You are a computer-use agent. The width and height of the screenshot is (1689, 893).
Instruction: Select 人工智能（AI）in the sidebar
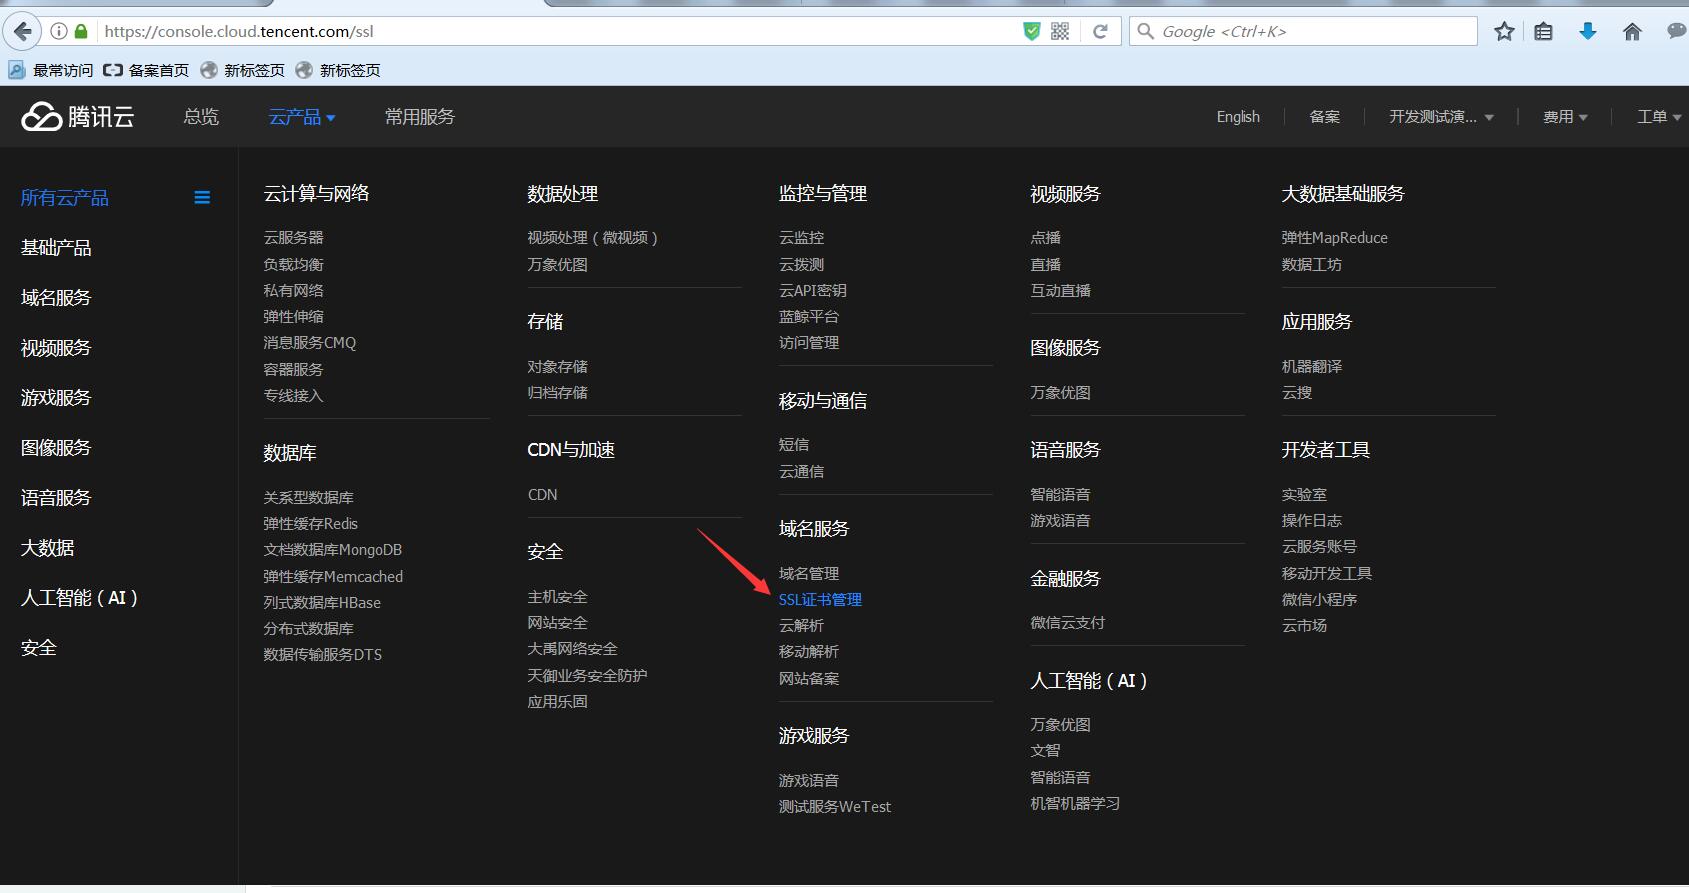click(x=79, y=598)
